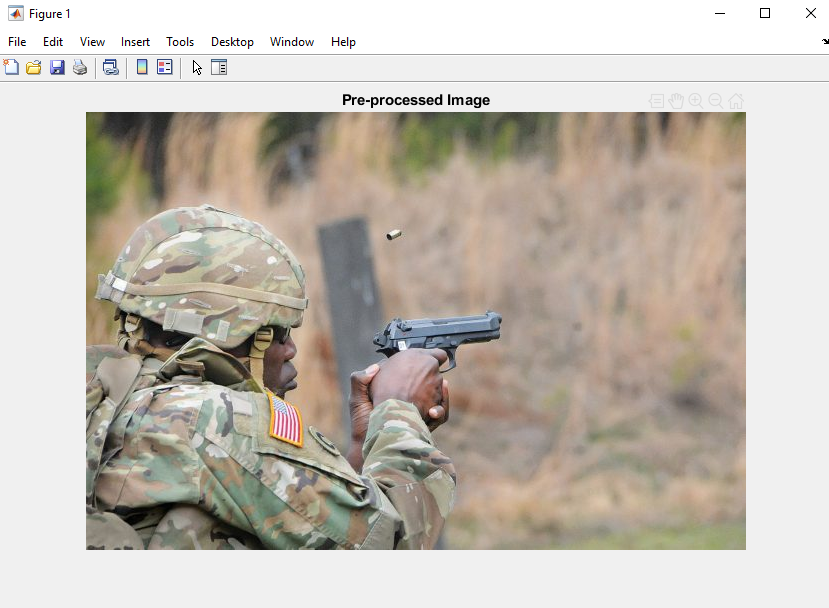
Task: Open the Desktop menu
Action: [x=232, y=42]
